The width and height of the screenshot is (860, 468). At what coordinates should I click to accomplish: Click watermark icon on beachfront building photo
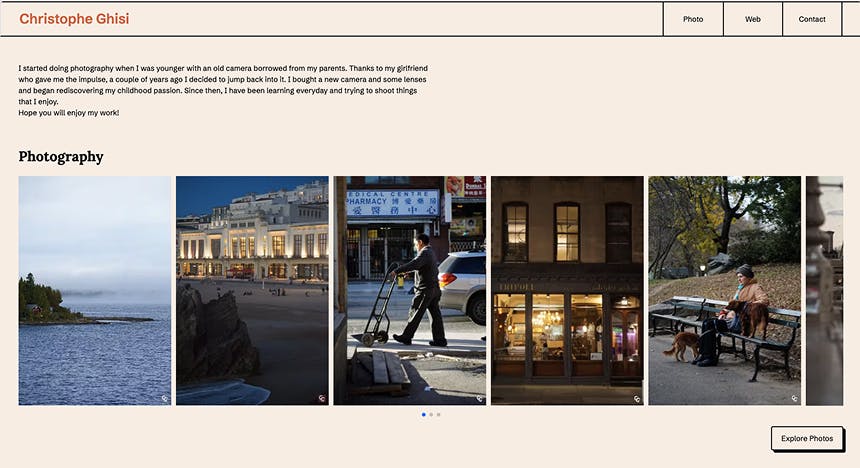(x=322, y=398)
